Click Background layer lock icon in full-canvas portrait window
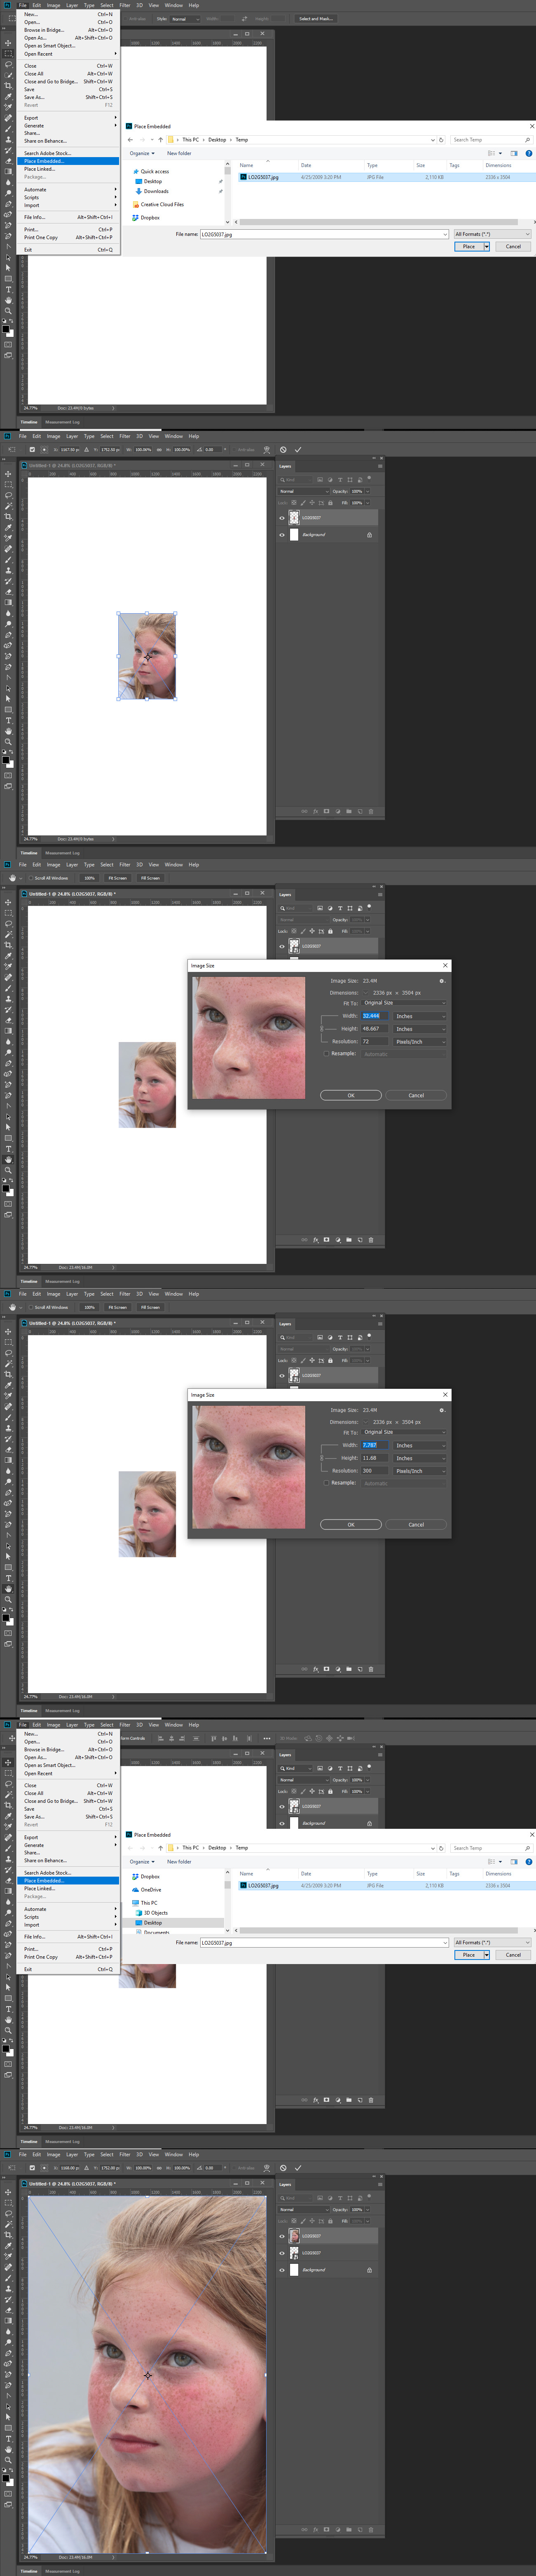Viewport: 536px width, 2576px height. click(369, 2270)
